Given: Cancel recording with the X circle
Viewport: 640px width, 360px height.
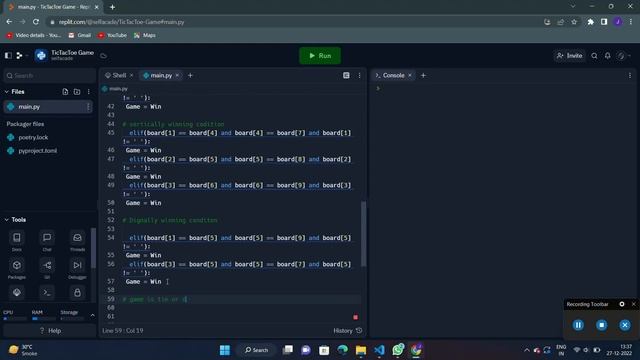Looking at the screenshot, I should click(624, 325).
